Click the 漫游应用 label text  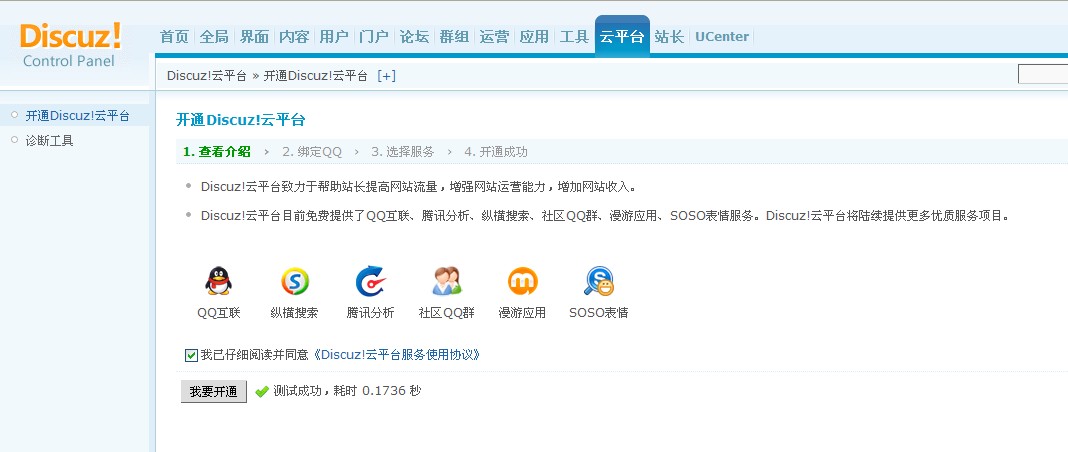pos(522,313)
